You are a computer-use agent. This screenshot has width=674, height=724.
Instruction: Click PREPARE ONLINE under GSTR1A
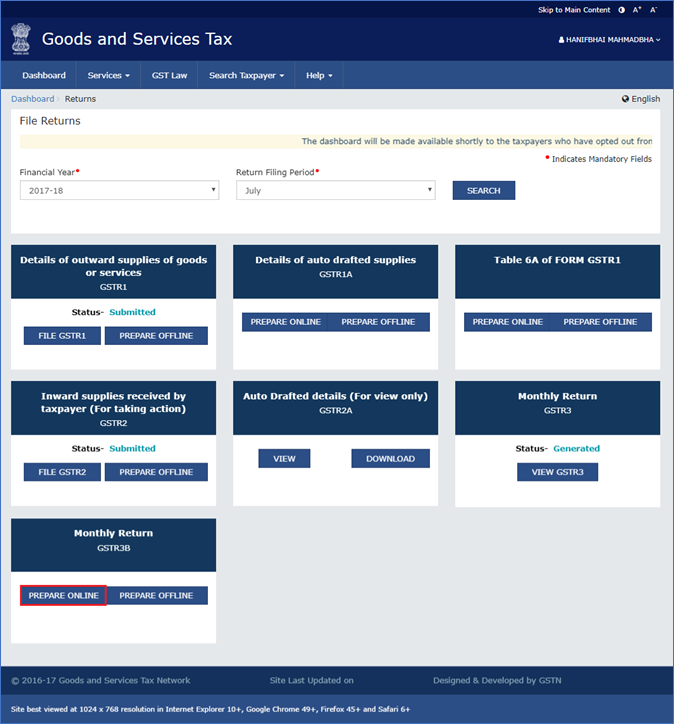click(285, 322)
